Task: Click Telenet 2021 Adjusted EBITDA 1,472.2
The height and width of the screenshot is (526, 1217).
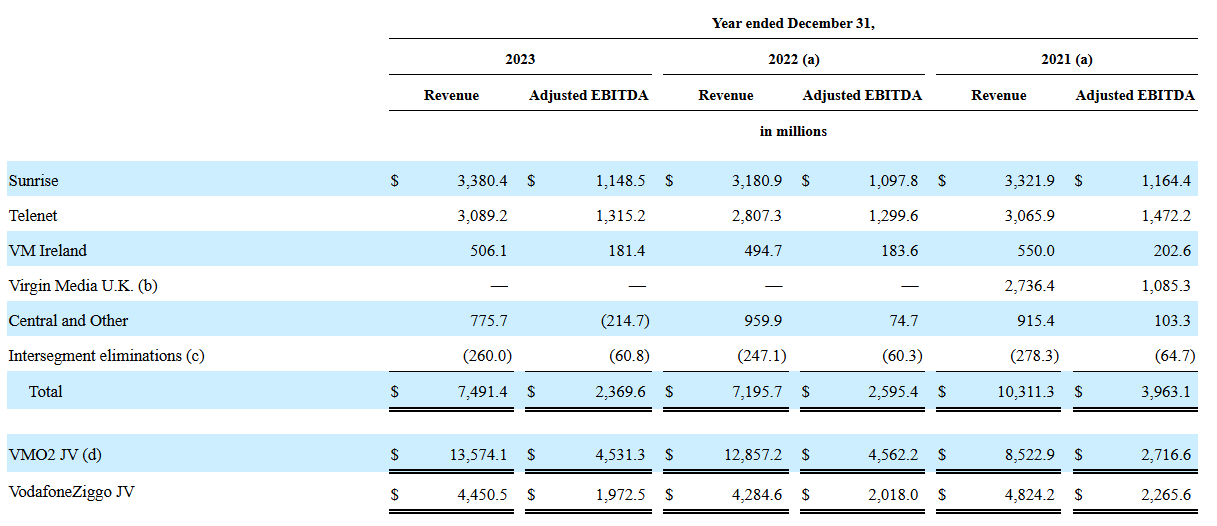Action: (x=1167, y=216)
